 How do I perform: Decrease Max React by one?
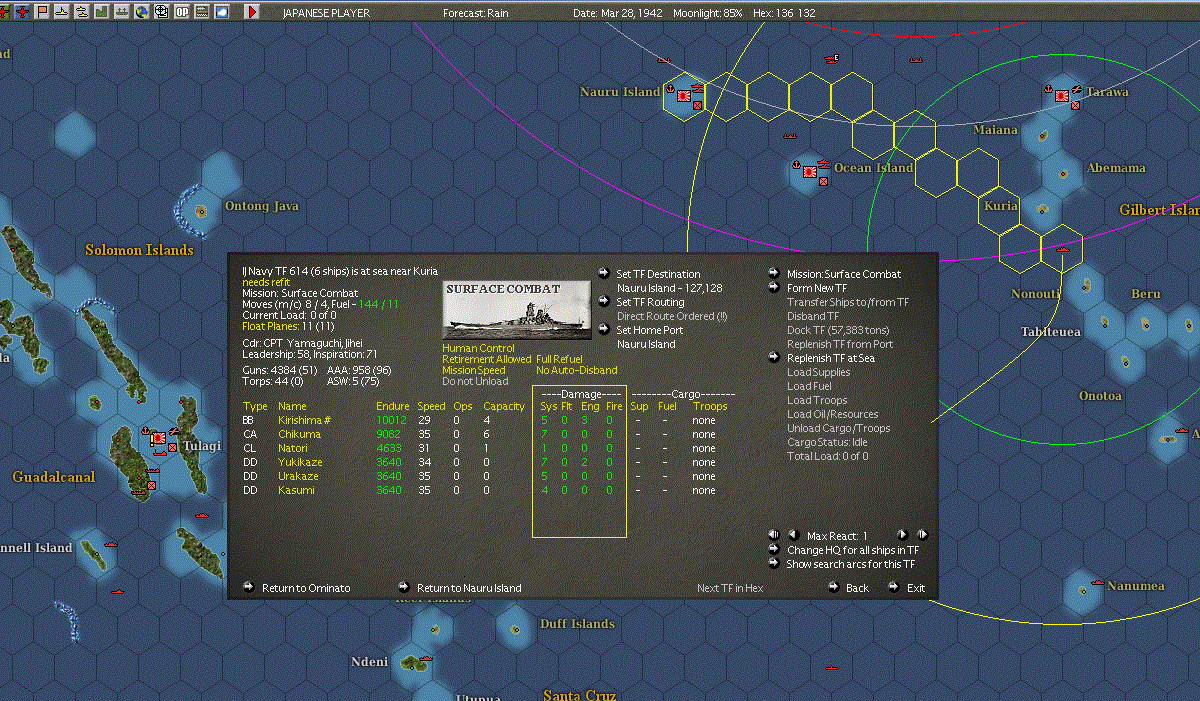pos(793,535)
